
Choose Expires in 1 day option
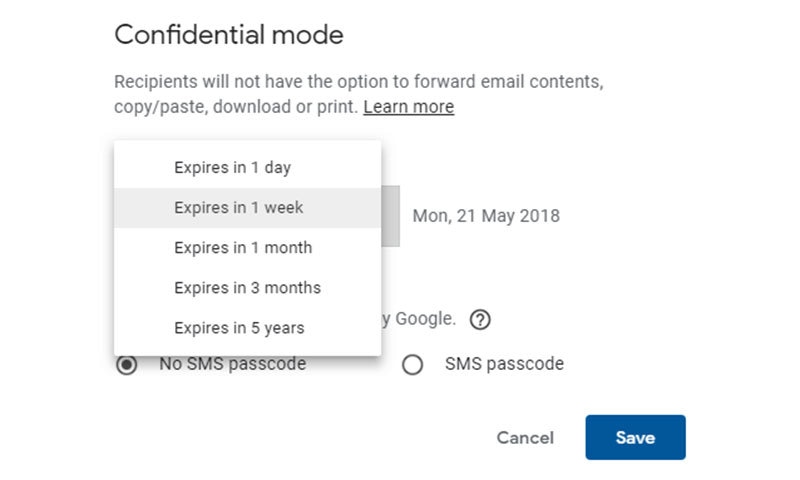coord(247,167)
